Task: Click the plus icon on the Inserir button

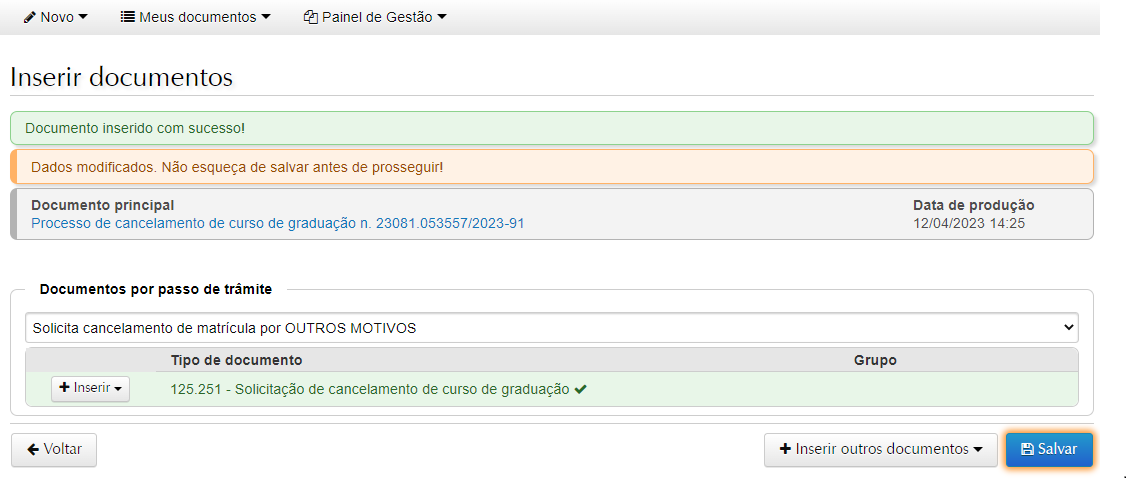Action: (x=66, y=388)
